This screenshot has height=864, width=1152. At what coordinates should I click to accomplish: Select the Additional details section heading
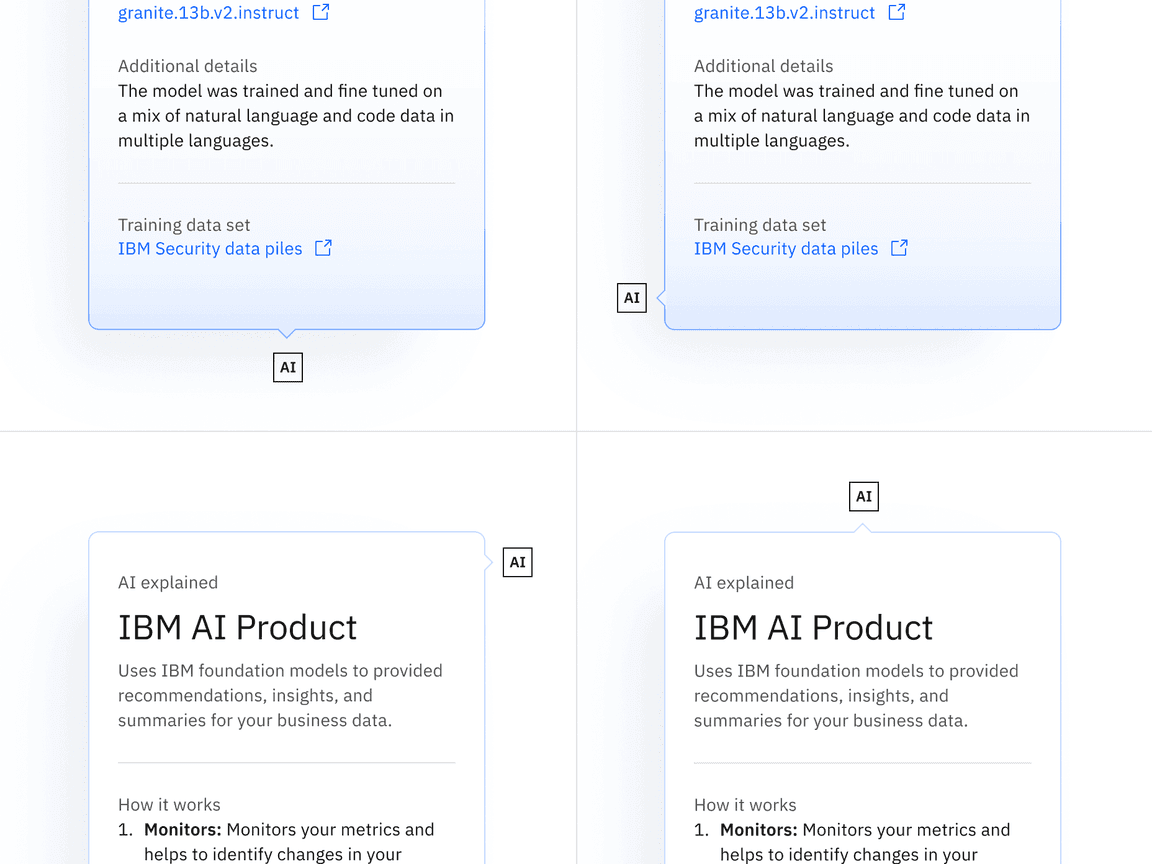[187, 66]
